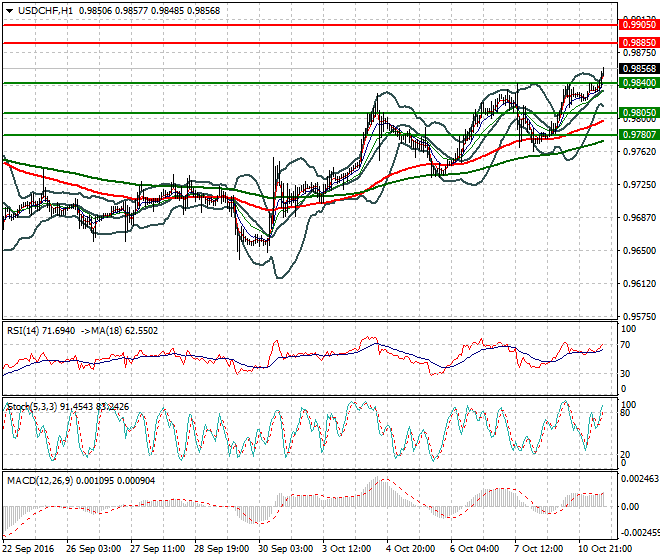This screenshot has height=560, width=660.
Task: Click the 0.96500 price scale value
Action: 639,251
